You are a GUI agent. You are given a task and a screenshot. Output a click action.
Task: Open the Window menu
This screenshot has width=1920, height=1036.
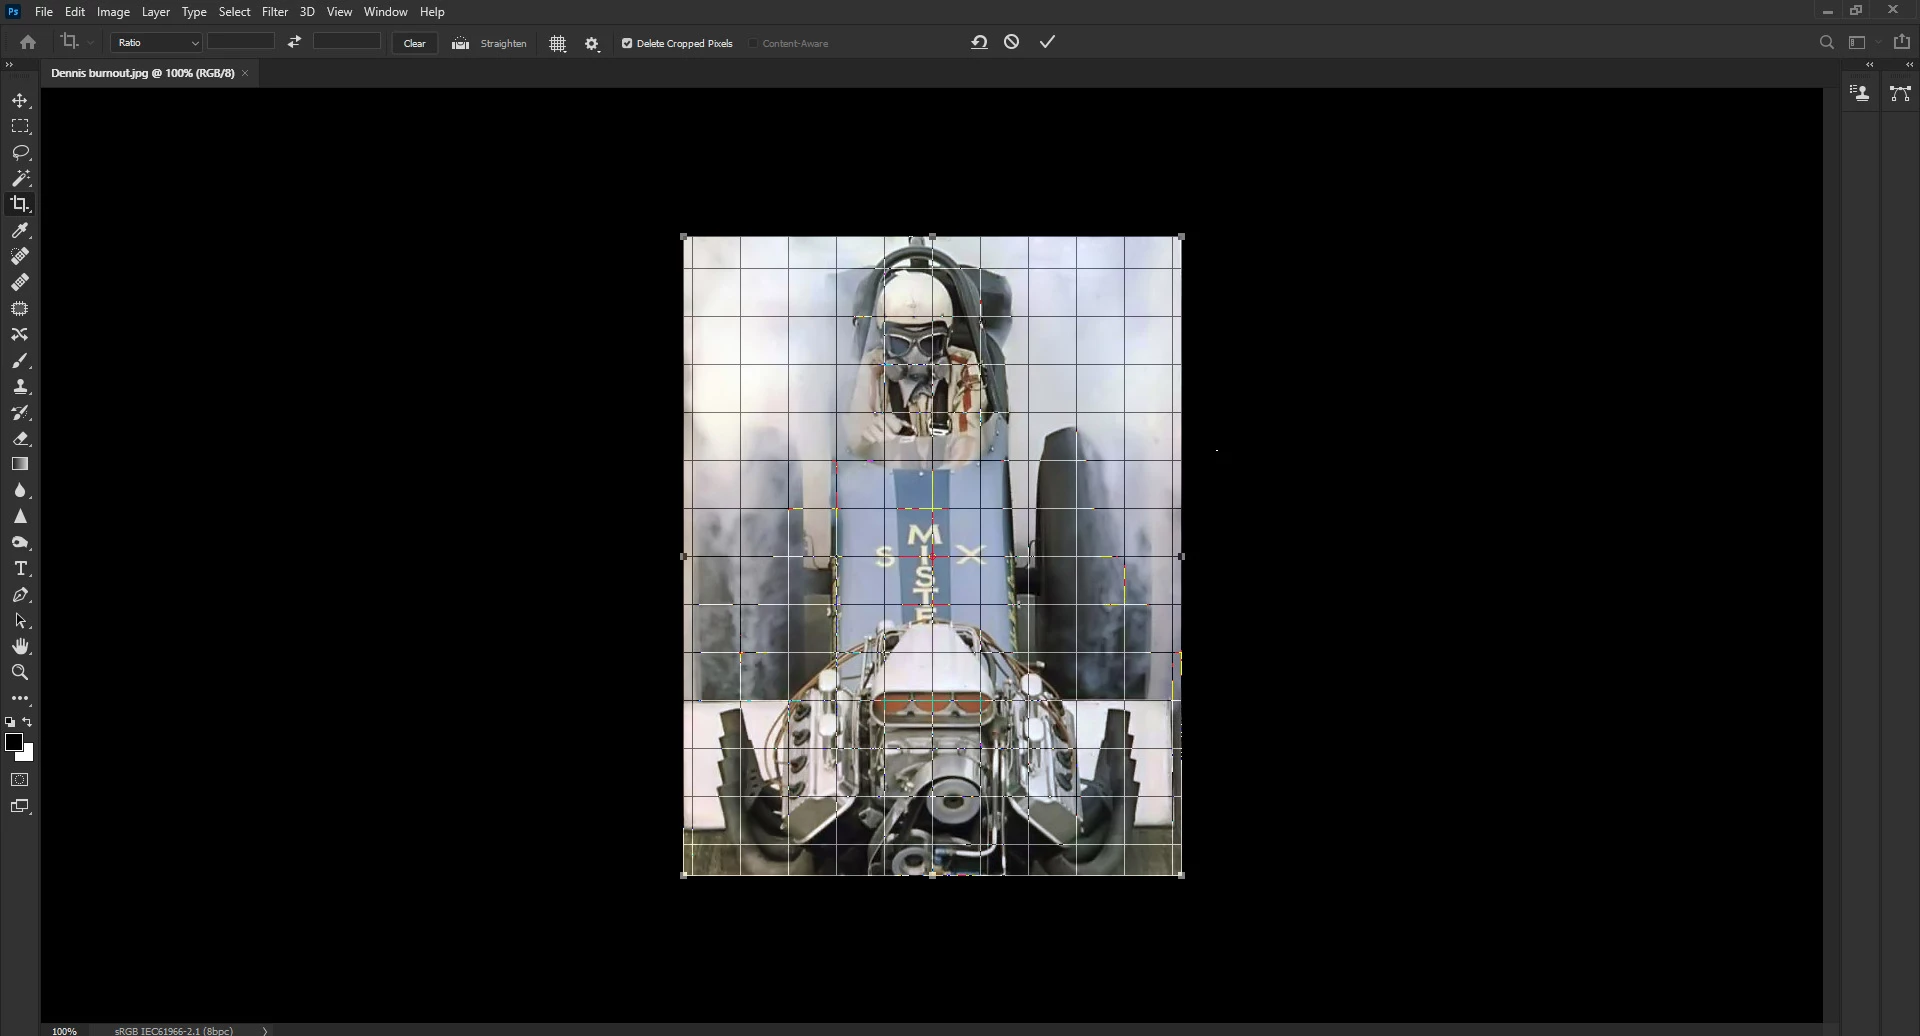coord(386,12)
